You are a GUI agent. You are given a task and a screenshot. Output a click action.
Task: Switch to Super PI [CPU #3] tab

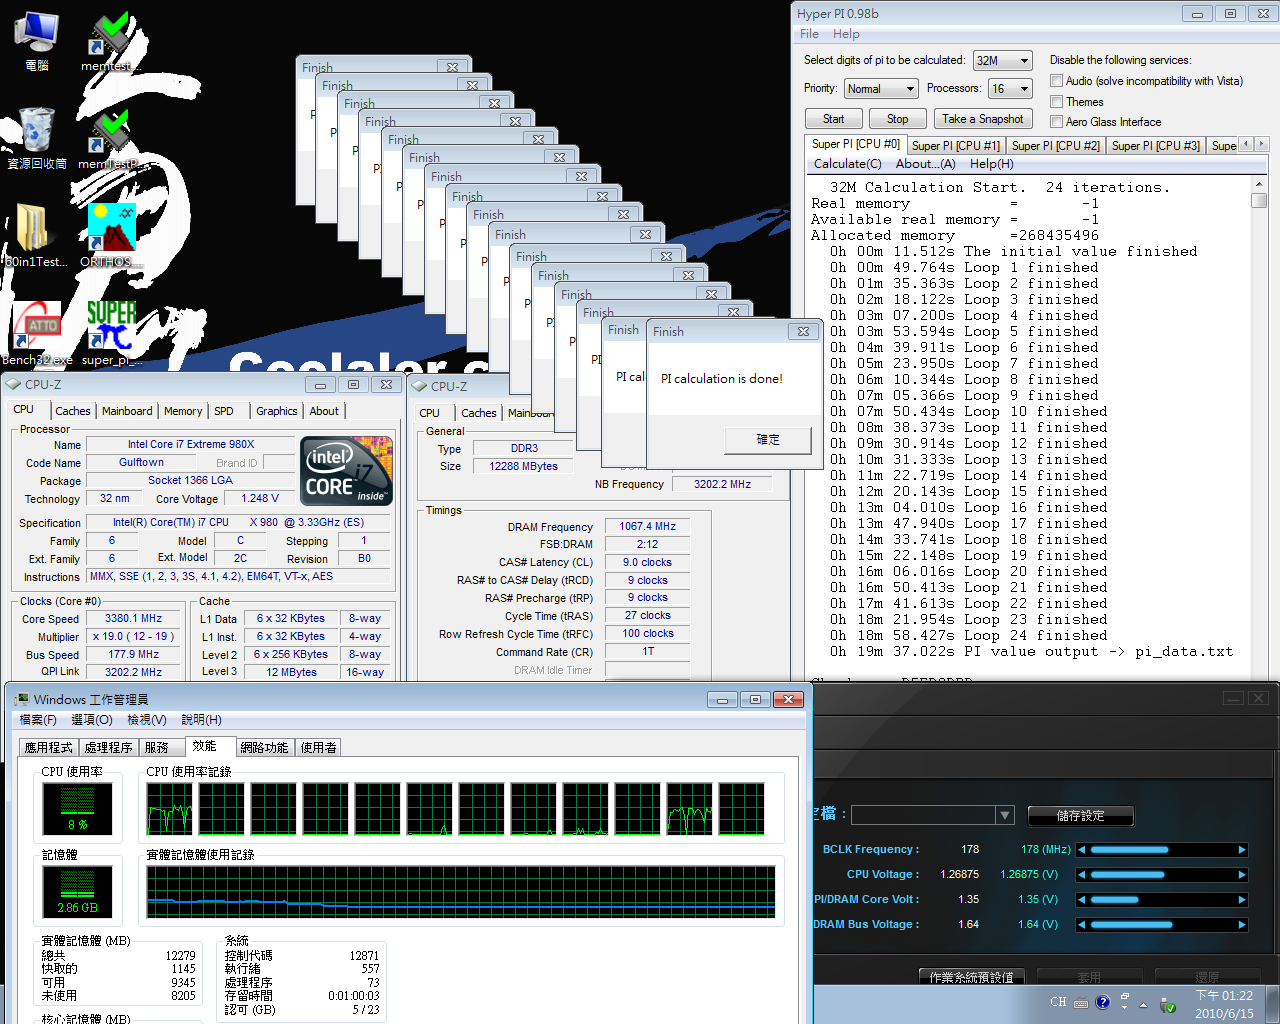point(1156,146)
